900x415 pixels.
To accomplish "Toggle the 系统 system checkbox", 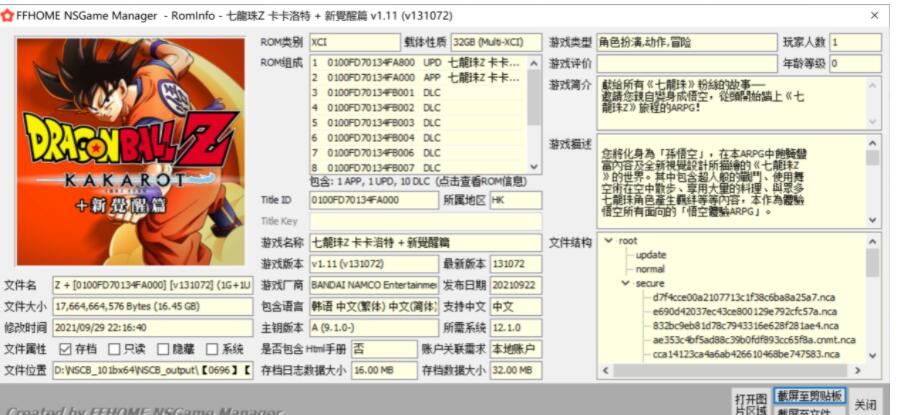I will (x=213, y=349).
